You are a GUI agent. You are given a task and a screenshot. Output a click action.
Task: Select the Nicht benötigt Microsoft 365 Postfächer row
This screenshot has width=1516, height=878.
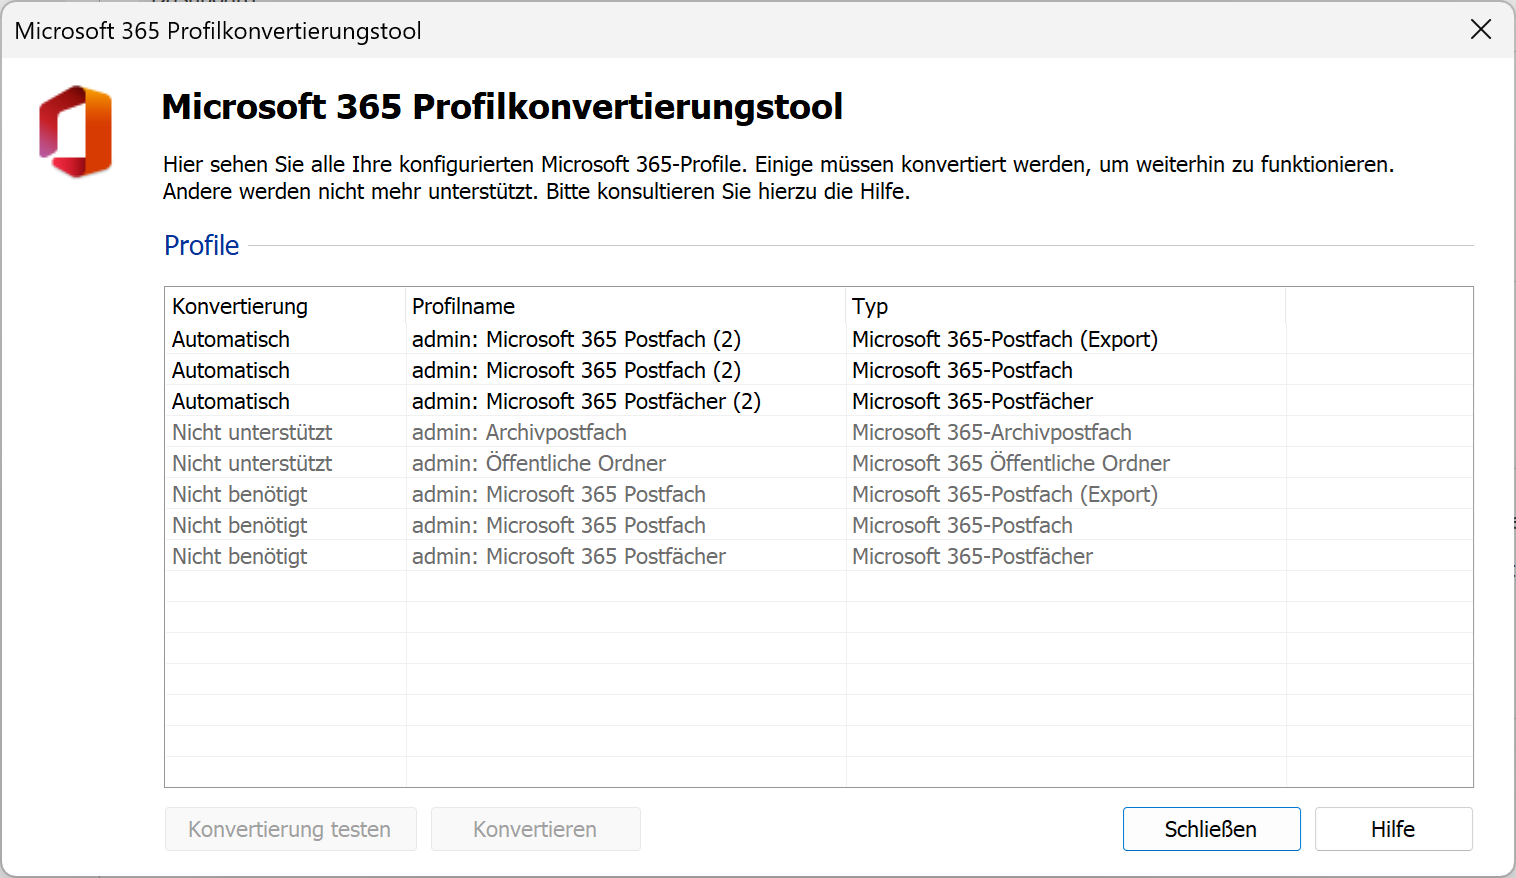(568, 556)
